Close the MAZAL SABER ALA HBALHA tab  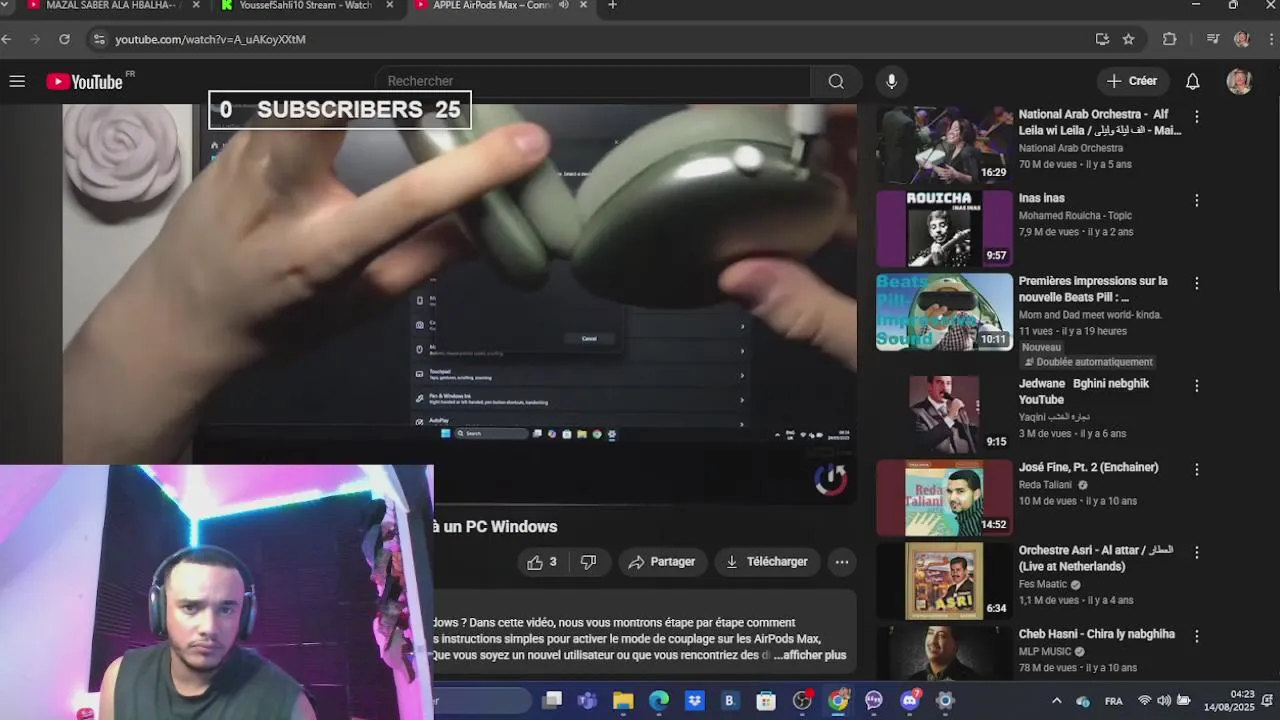[x=196, y=5]
